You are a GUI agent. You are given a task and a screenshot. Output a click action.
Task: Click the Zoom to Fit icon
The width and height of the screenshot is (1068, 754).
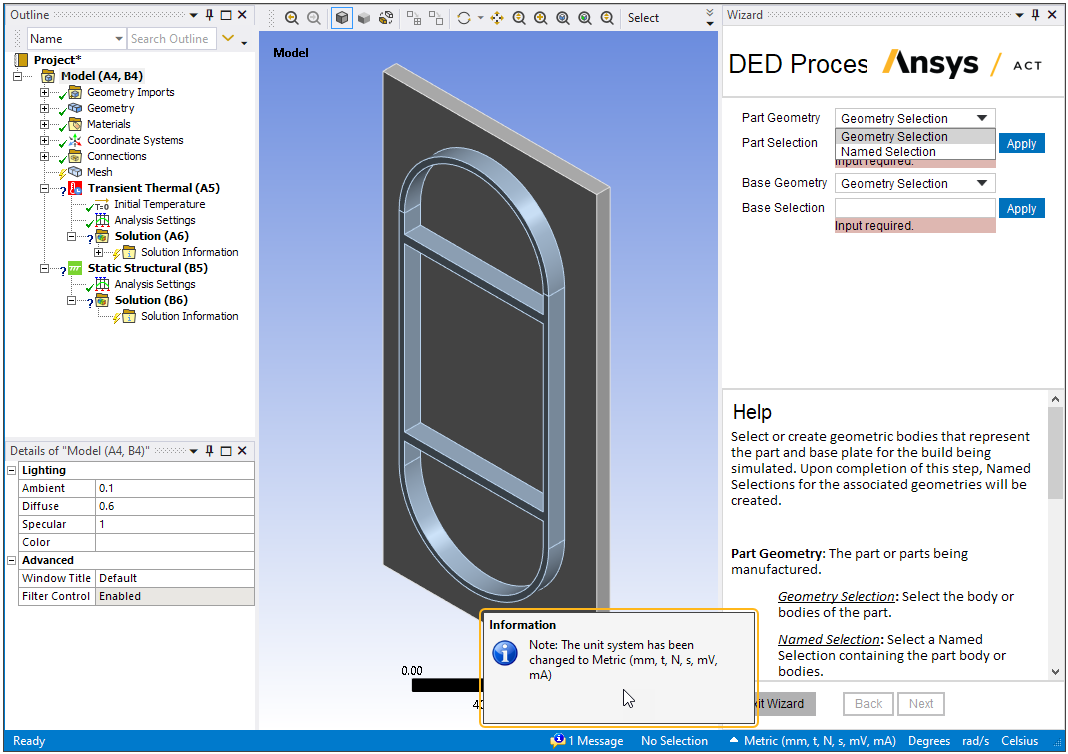coord(562,17)
